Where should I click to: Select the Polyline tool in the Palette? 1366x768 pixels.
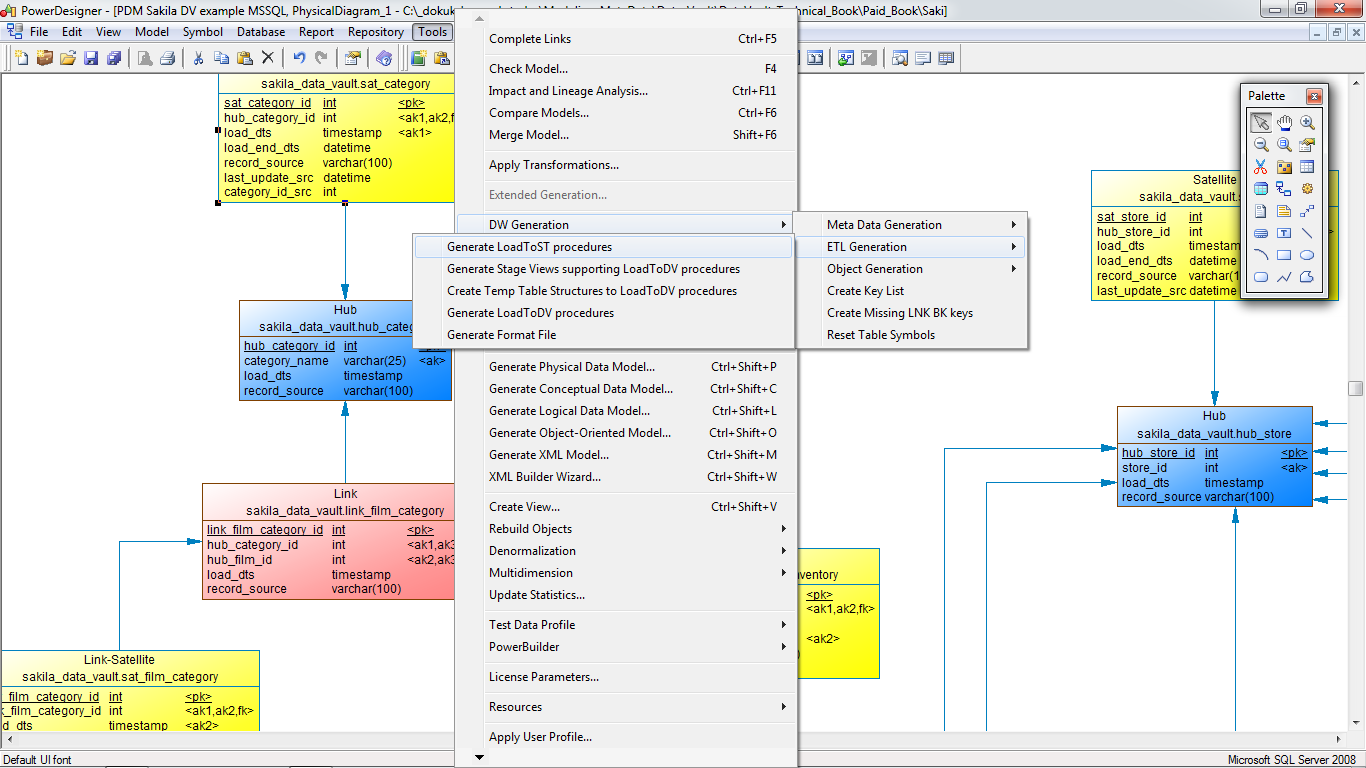(x=1284, y=277)
